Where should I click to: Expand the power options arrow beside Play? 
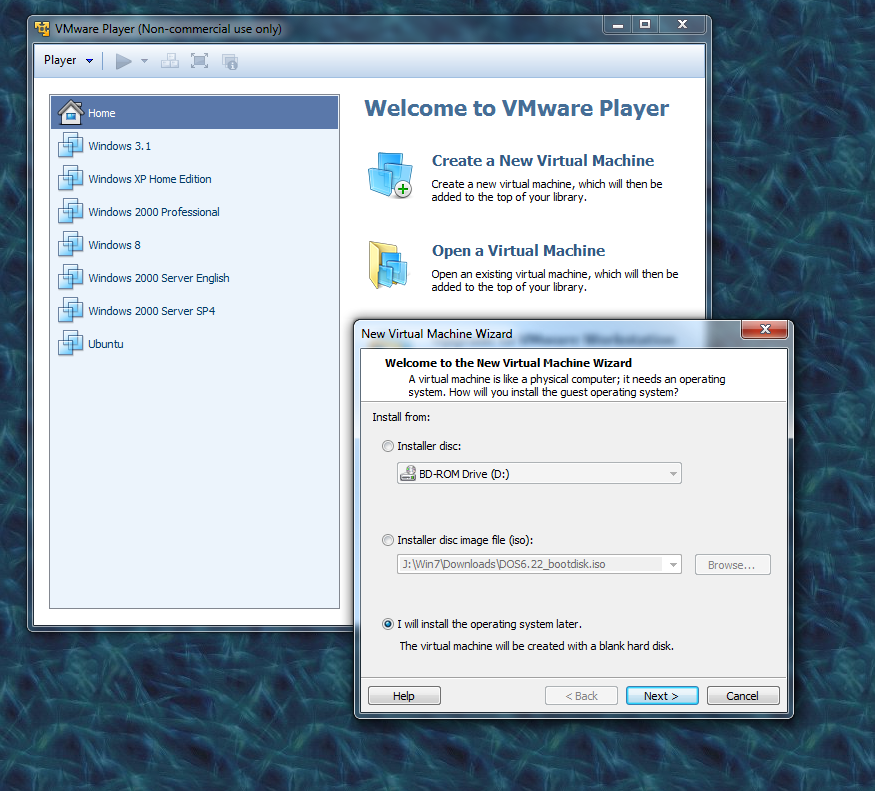point(145,61)
